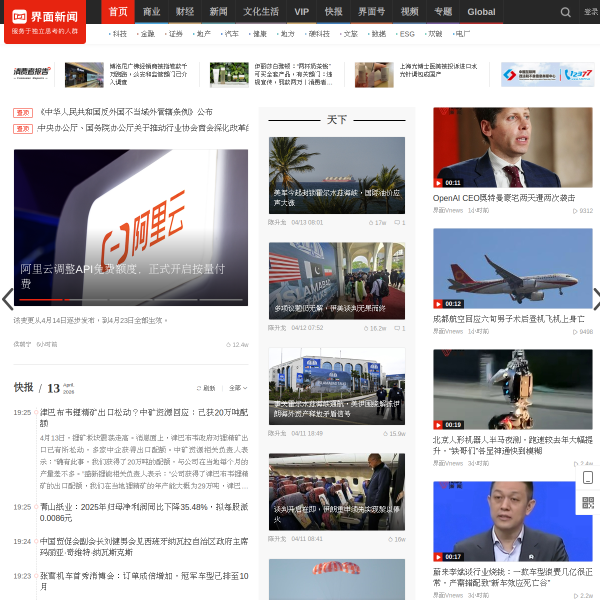Image resolution: width=600 pixels, height=600 pixels.
Task: Open first 要闻 headline about 中华人民共和国 regulation
Action: 126,112
